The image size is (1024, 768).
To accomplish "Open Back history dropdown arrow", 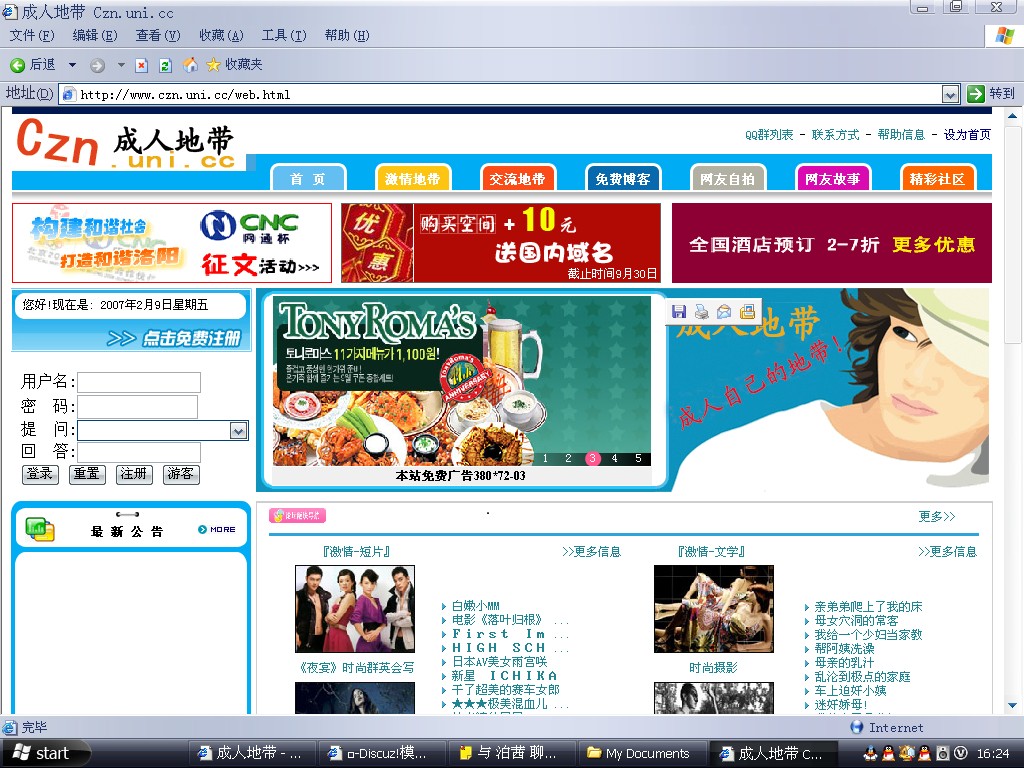I will pyautogui.click(x=72, y=65).
